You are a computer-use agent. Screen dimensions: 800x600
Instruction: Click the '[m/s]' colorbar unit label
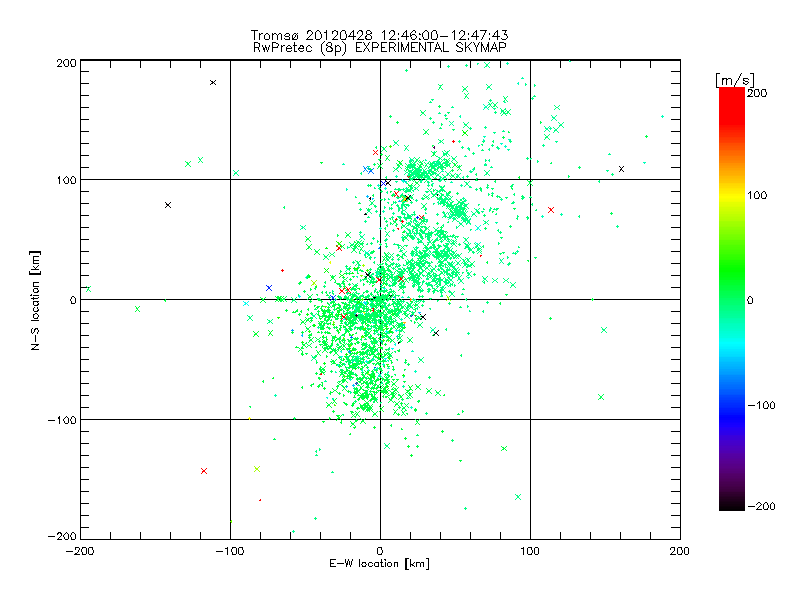pyautogui.click(x=734, y=80)
